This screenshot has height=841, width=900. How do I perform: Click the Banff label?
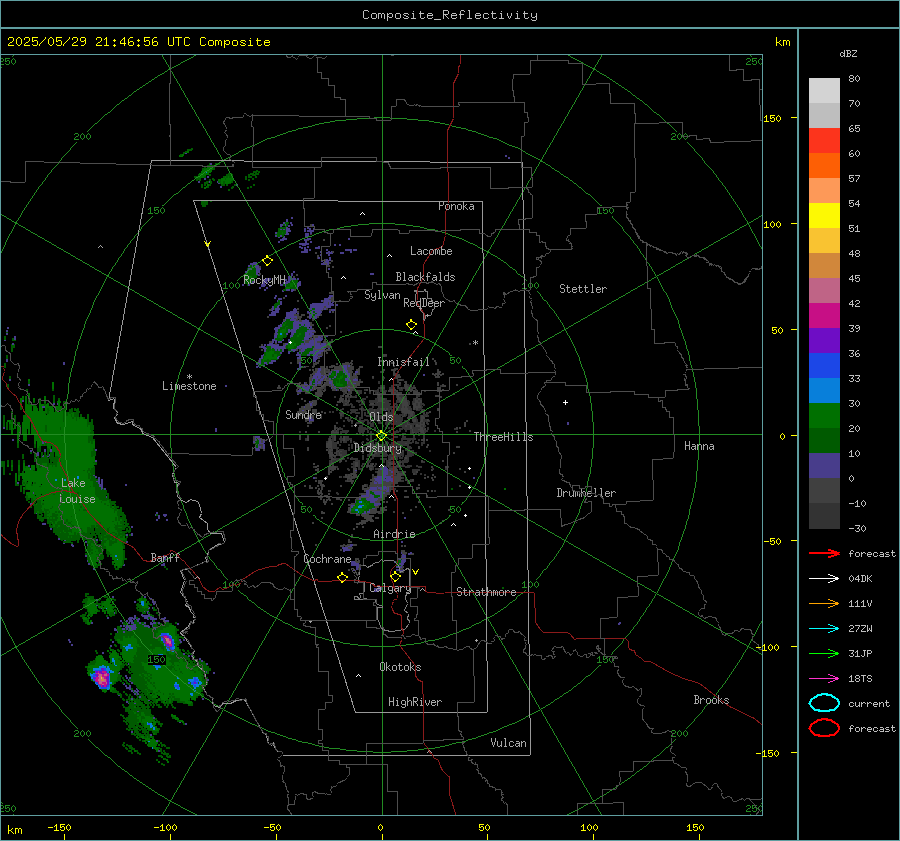tap(165, 557)
